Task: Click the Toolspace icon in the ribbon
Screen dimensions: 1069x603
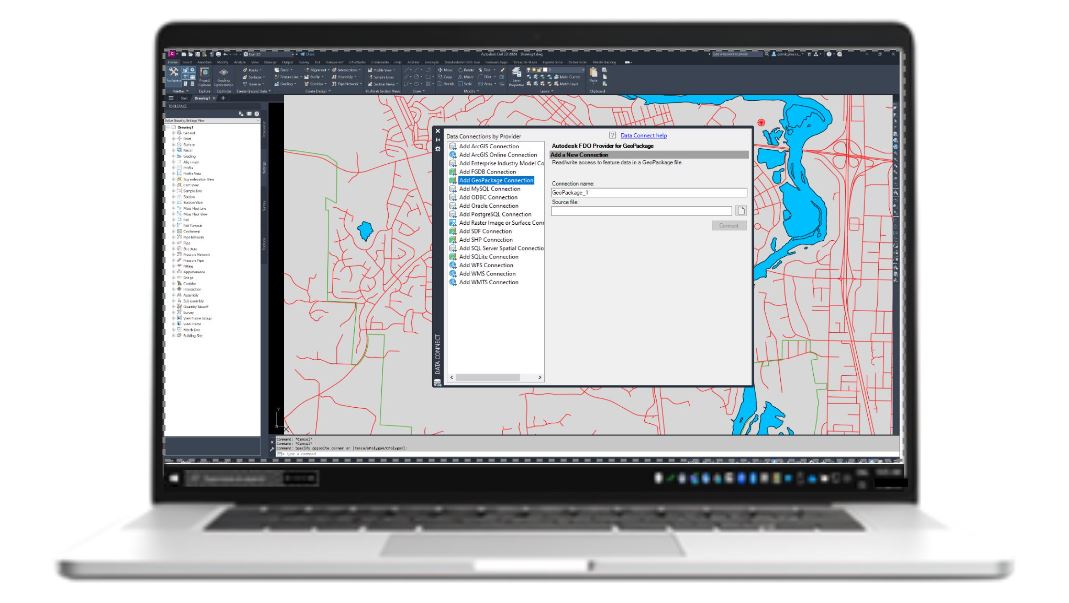Action: [x=174, y=75]
